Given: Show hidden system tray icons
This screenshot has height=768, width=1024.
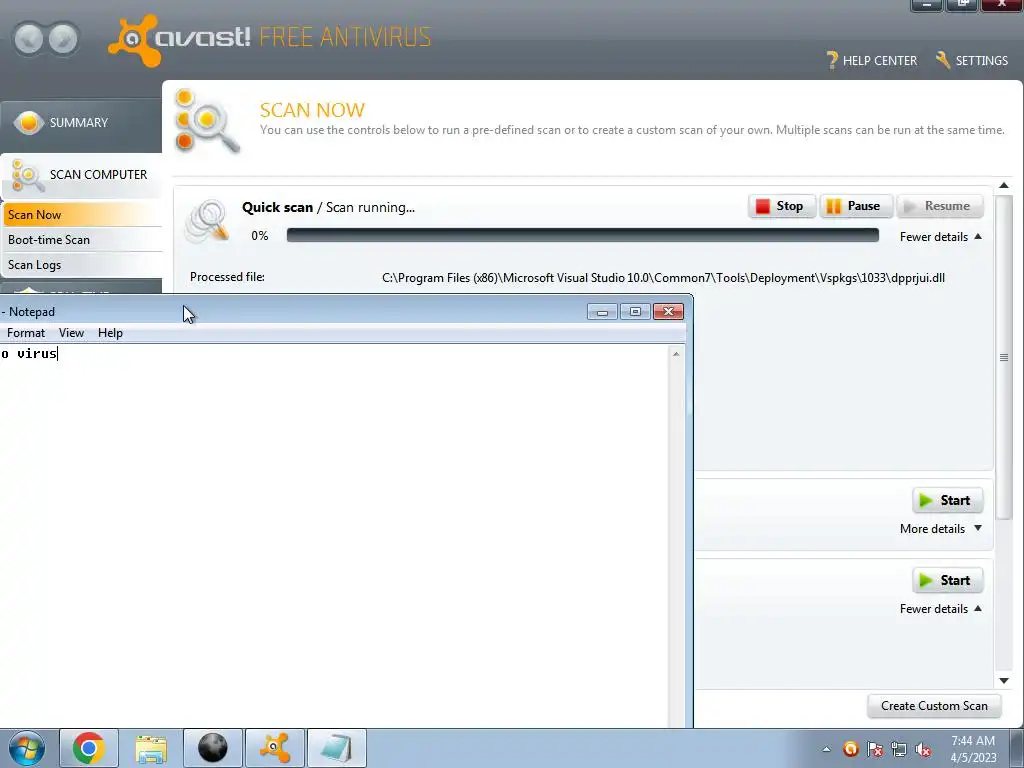Looking at the screenshot, I should (x=827, y=749).
